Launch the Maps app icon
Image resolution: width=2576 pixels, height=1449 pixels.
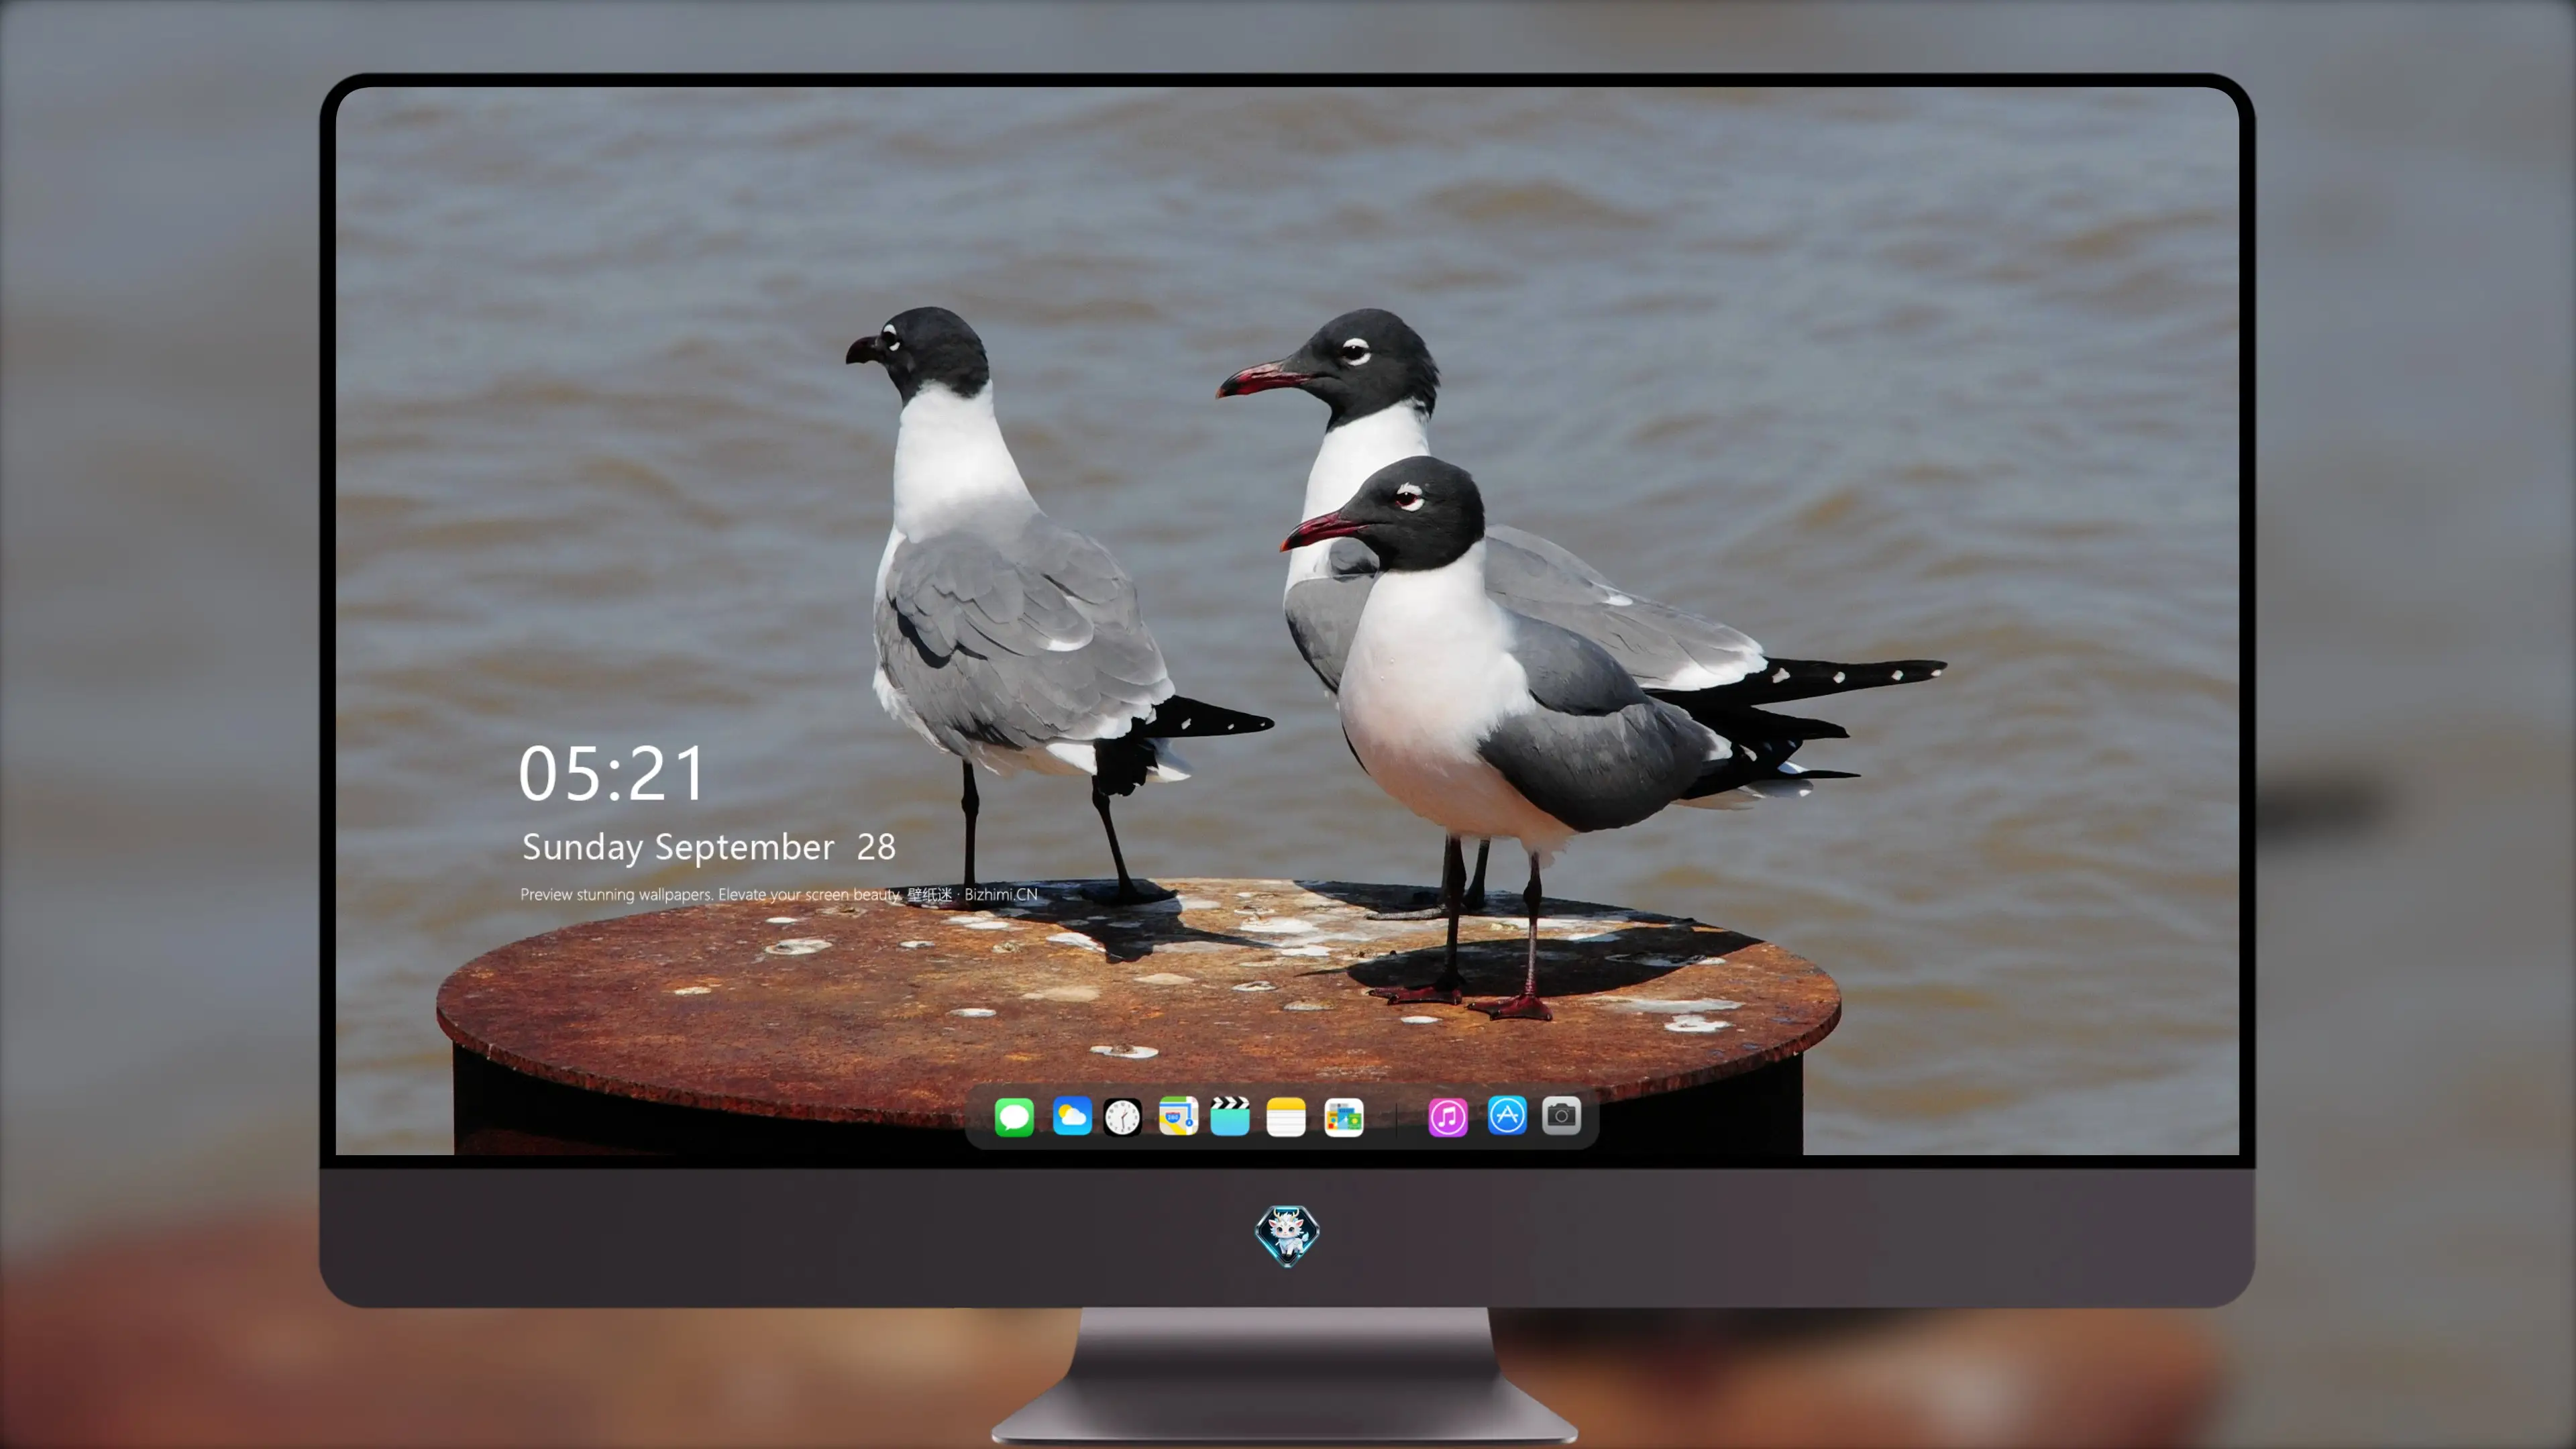1179,1116
